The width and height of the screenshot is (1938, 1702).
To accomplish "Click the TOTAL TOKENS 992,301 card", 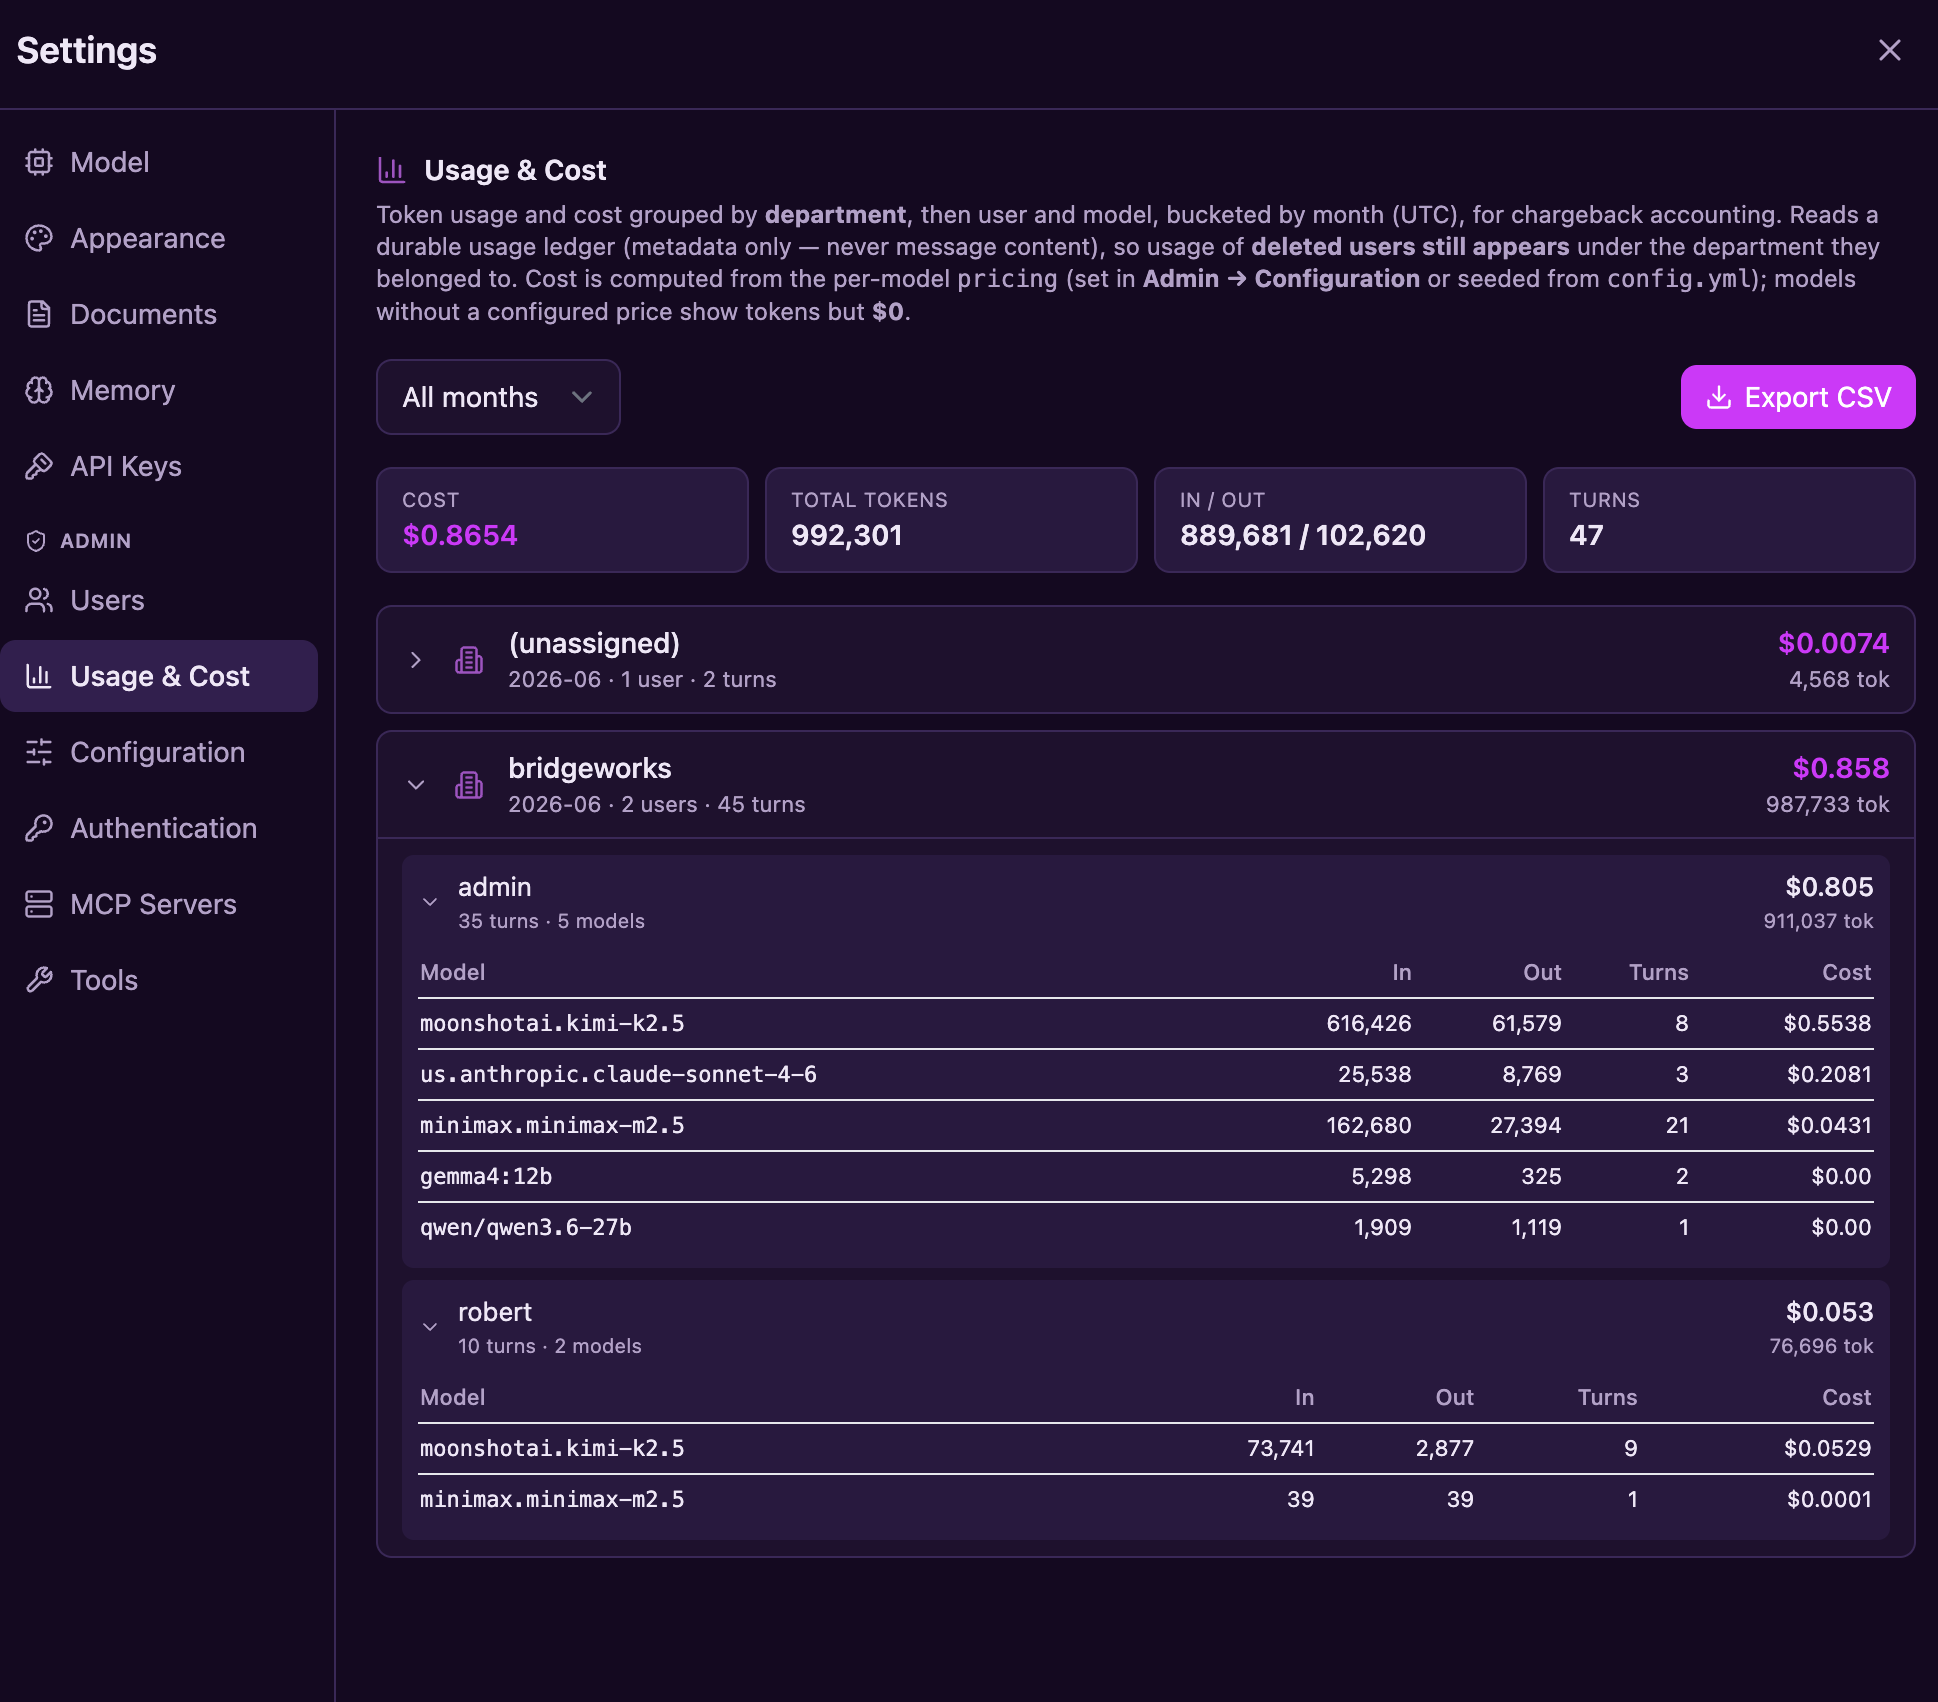I will (x=951, y=520).
